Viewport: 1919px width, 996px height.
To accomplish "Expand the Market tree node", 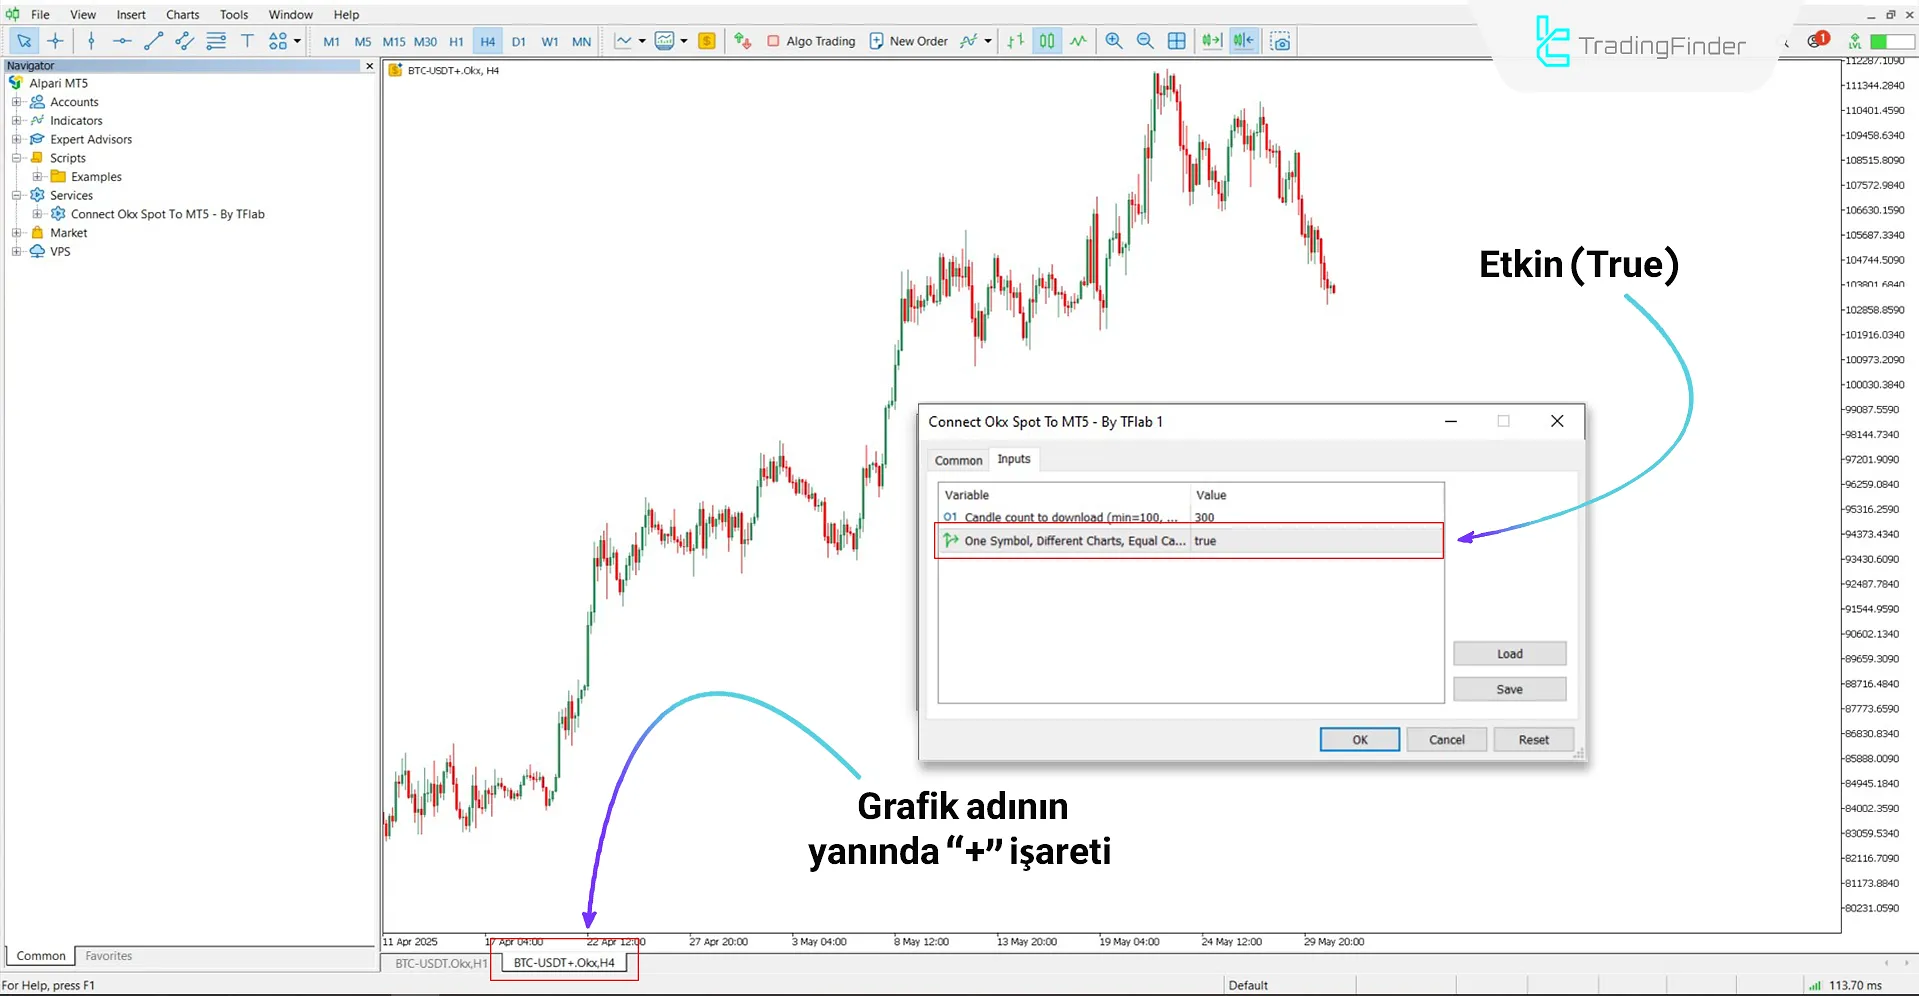I will (x=16, y=232).
